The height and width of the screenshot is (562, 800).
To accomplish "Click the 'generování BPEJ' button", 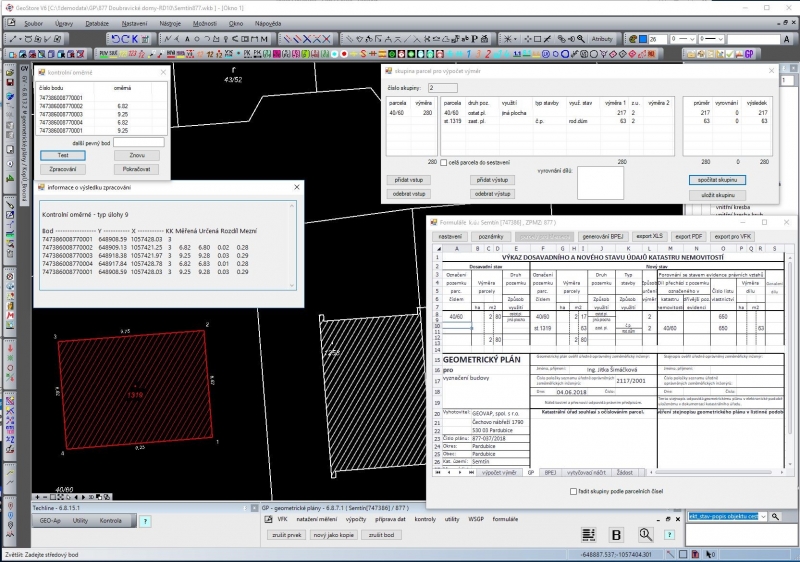I will 603,237.
